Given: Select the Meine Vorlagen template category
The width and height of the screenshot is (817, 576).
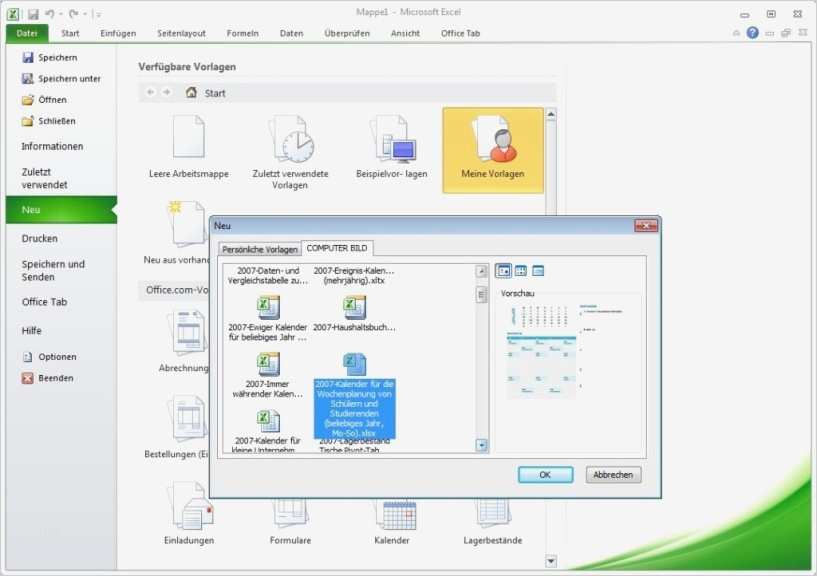Looking at the screenshot, I should pyautogui.click(x=491, y=148).
